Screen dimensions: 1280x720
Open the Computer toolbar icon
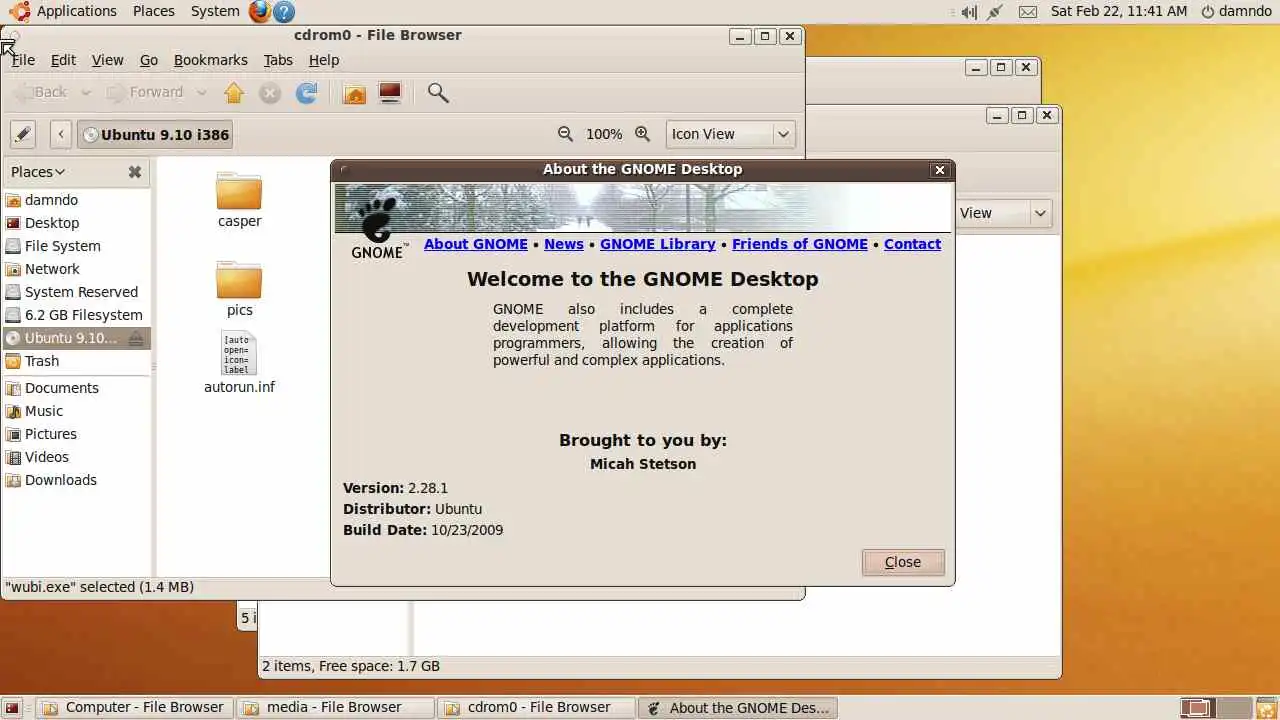(x=390, y=93)
